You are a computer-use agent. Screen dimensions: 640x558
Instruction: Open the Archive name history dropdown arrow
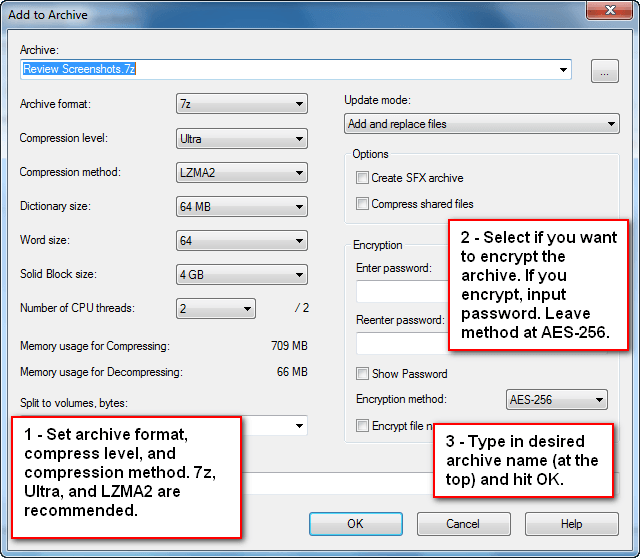[x=563, y=69]
